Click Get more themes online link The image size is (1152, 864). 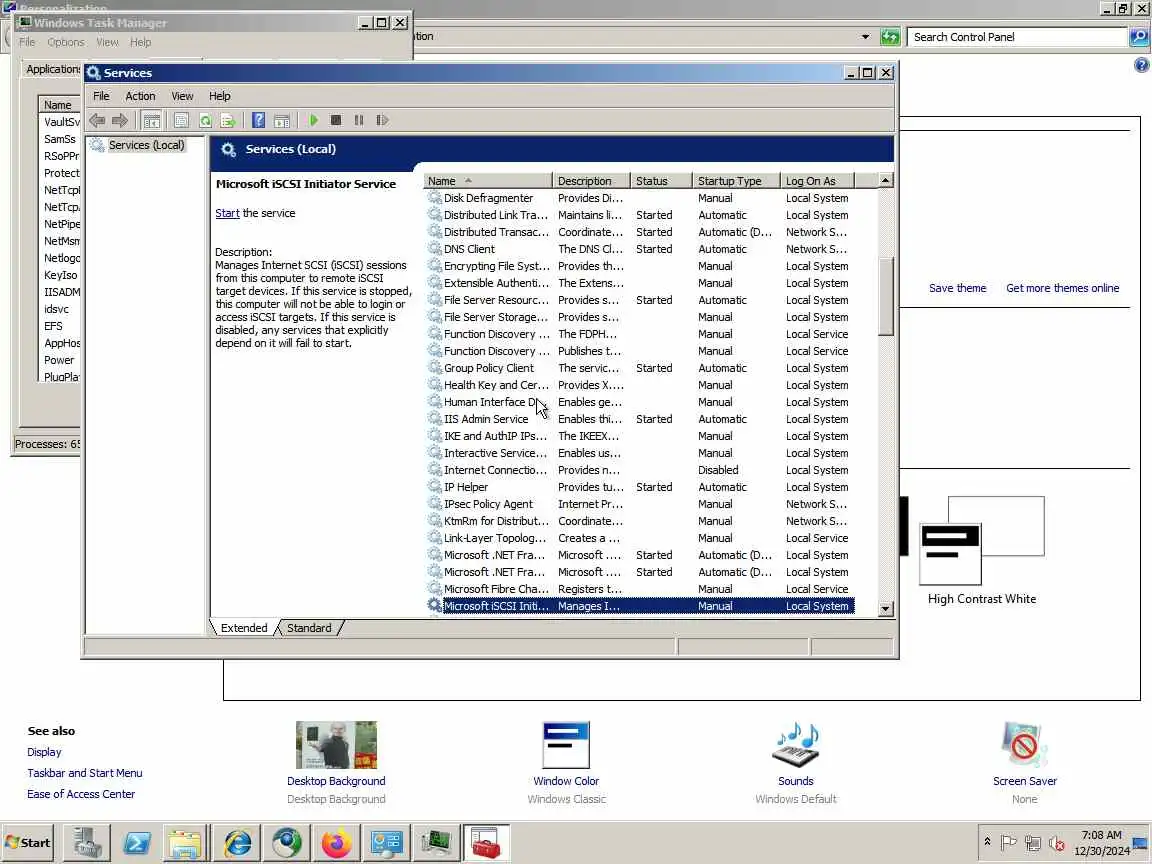tap(1062, 288)
